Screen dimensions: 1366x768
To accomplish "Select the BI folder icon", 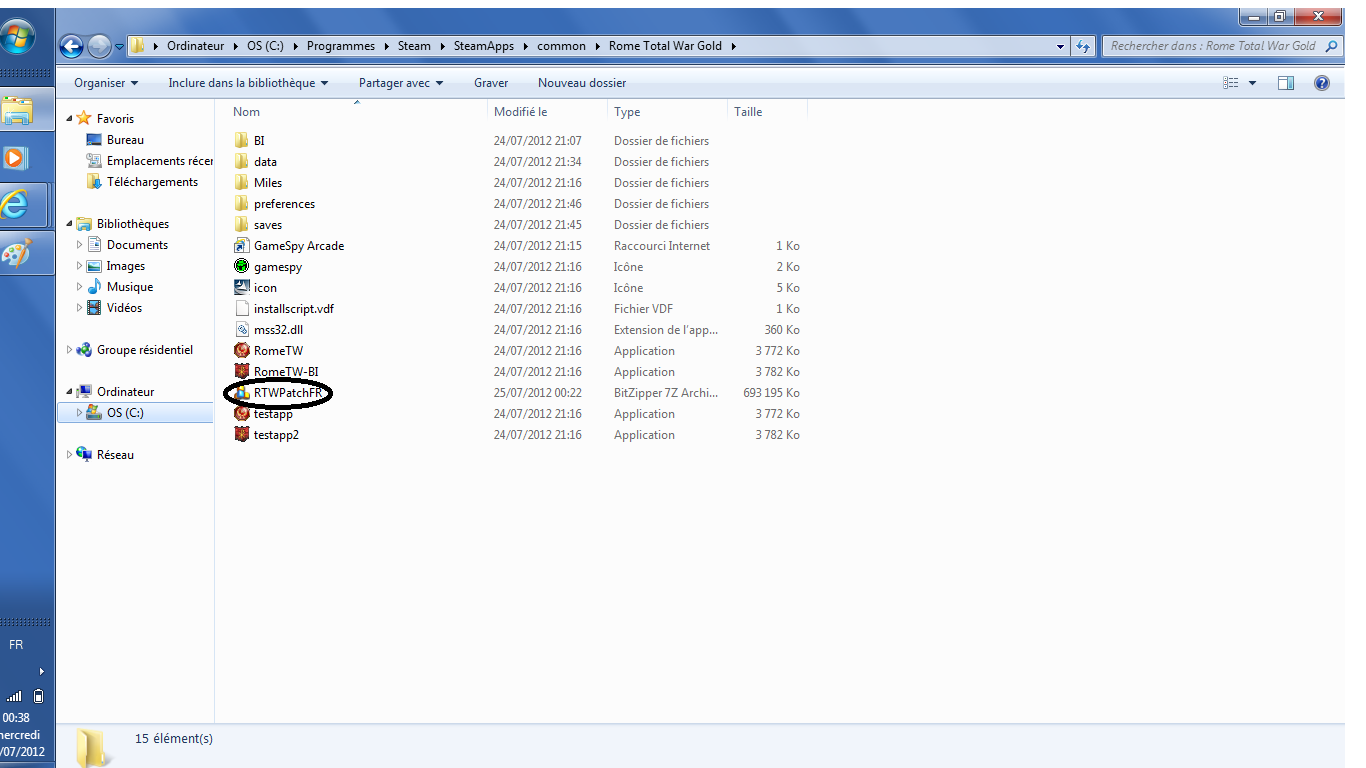I will [x=241, y=141].
